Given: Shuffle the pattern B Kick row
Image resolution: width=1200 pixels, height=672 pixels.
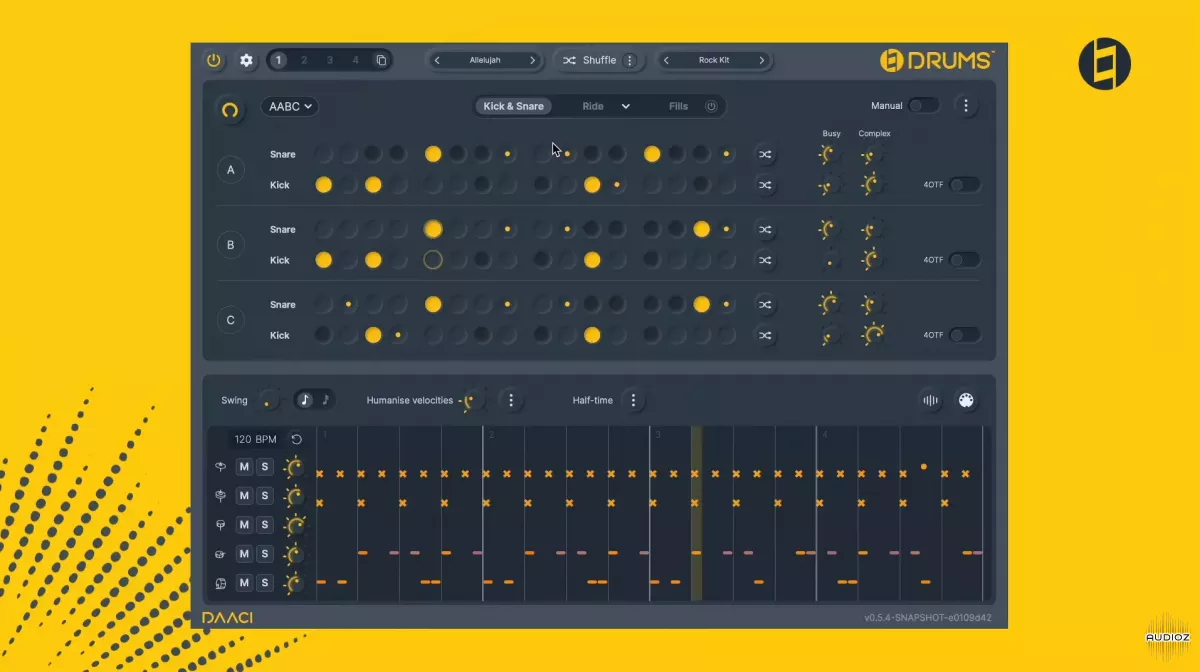Looking at the screenshot, I should tap(765, 260).
